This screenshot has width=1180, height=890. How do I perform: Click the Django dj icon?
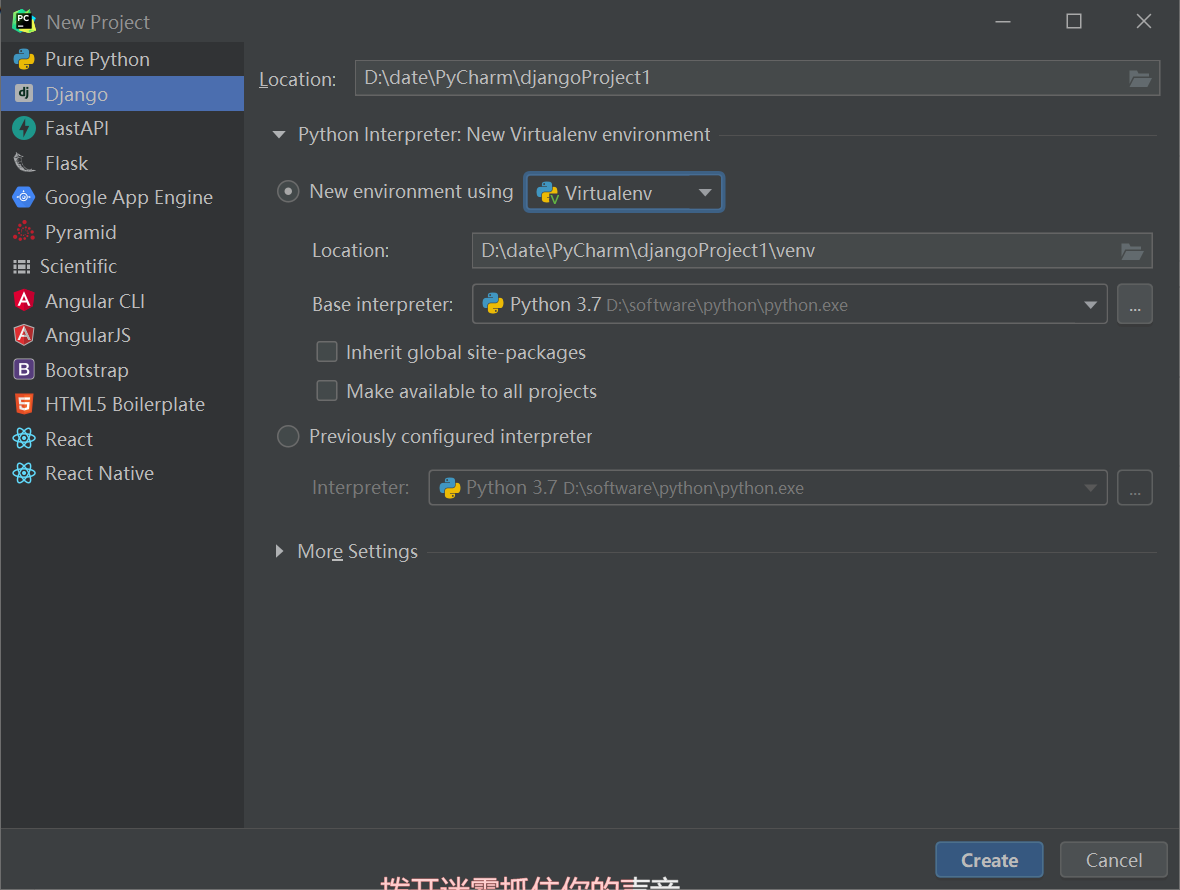point(24,93)
